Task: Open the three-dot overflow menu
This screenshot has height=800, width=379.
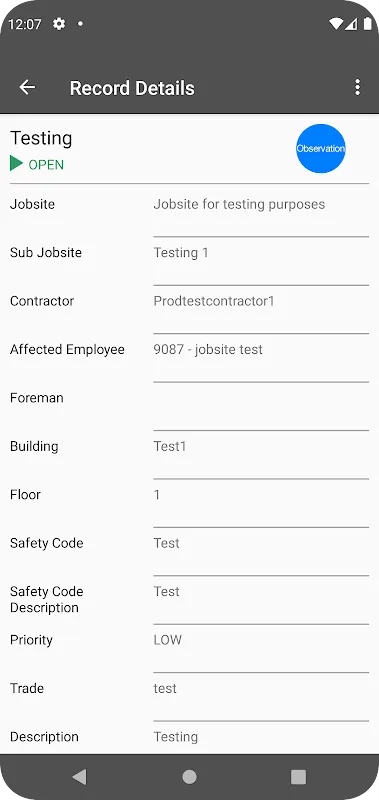Action: click(x=358, y=87)
